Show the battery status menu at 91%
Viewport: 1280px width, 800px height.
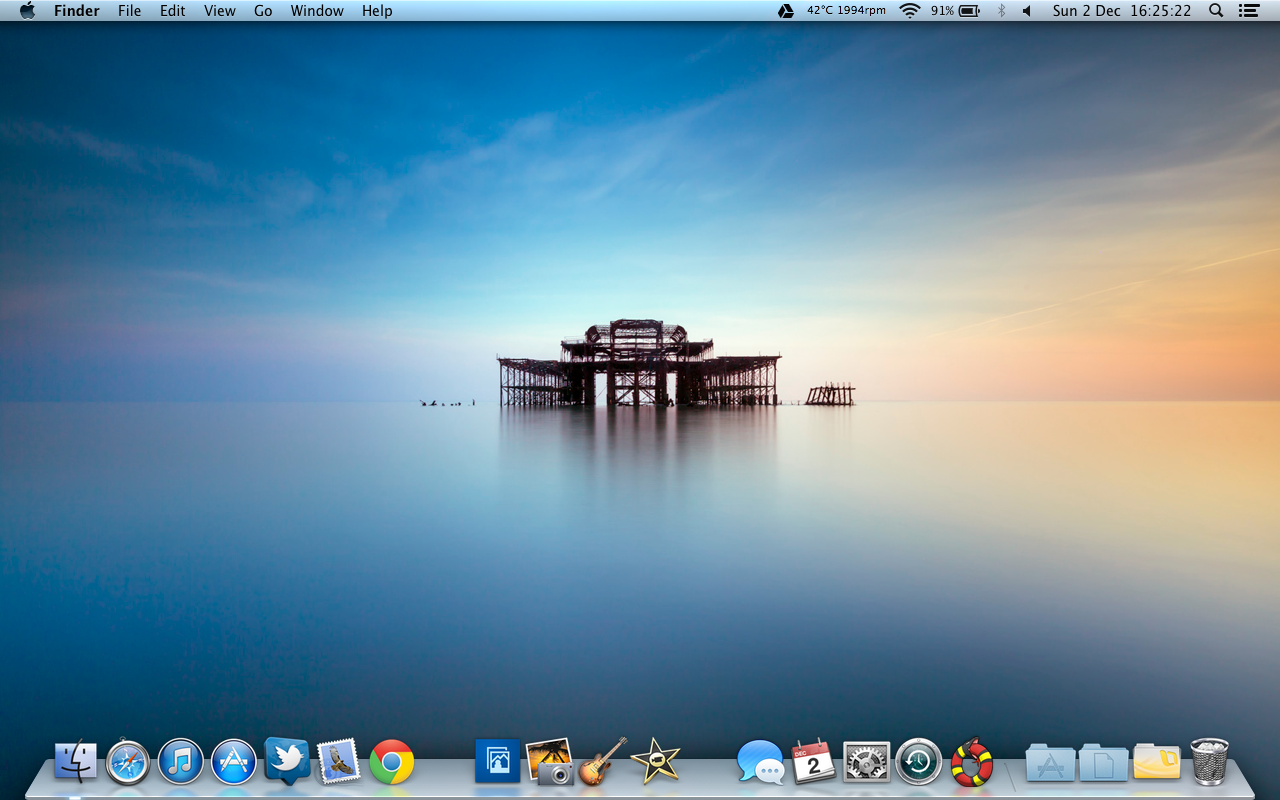point(955,11)
